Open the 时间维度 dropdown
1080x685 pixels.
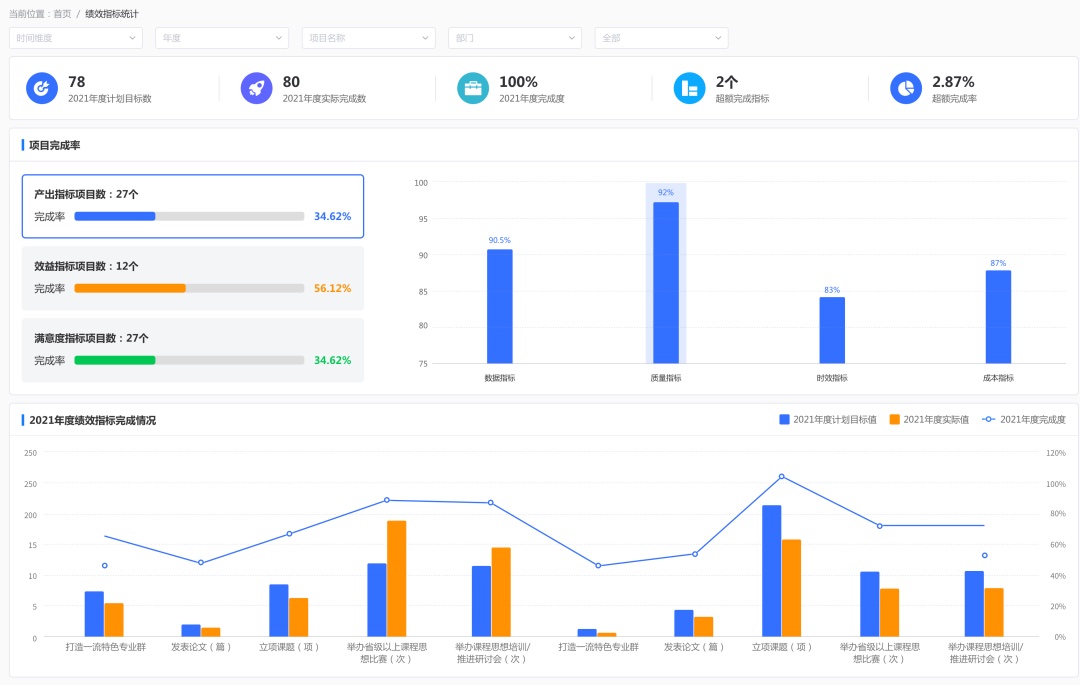click(76, 38)
